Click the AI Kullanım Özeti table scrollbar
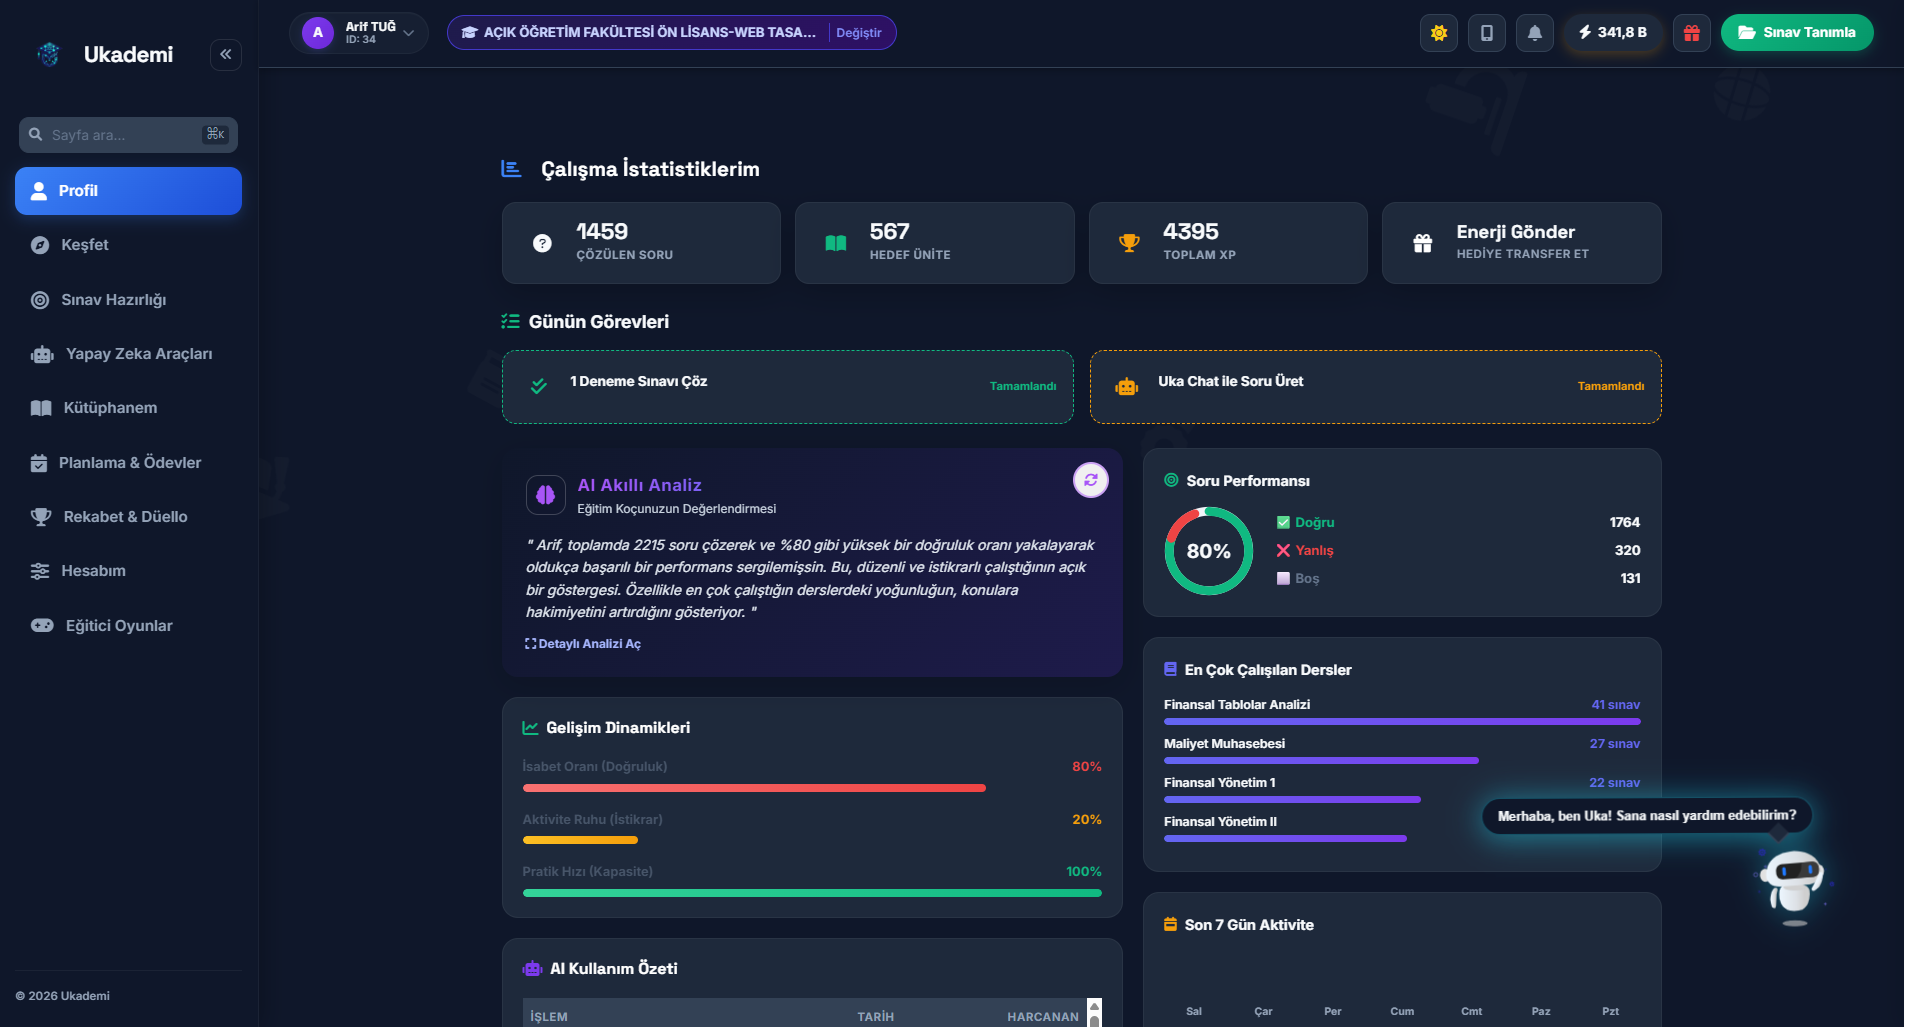 [x=1094, y=1012]
